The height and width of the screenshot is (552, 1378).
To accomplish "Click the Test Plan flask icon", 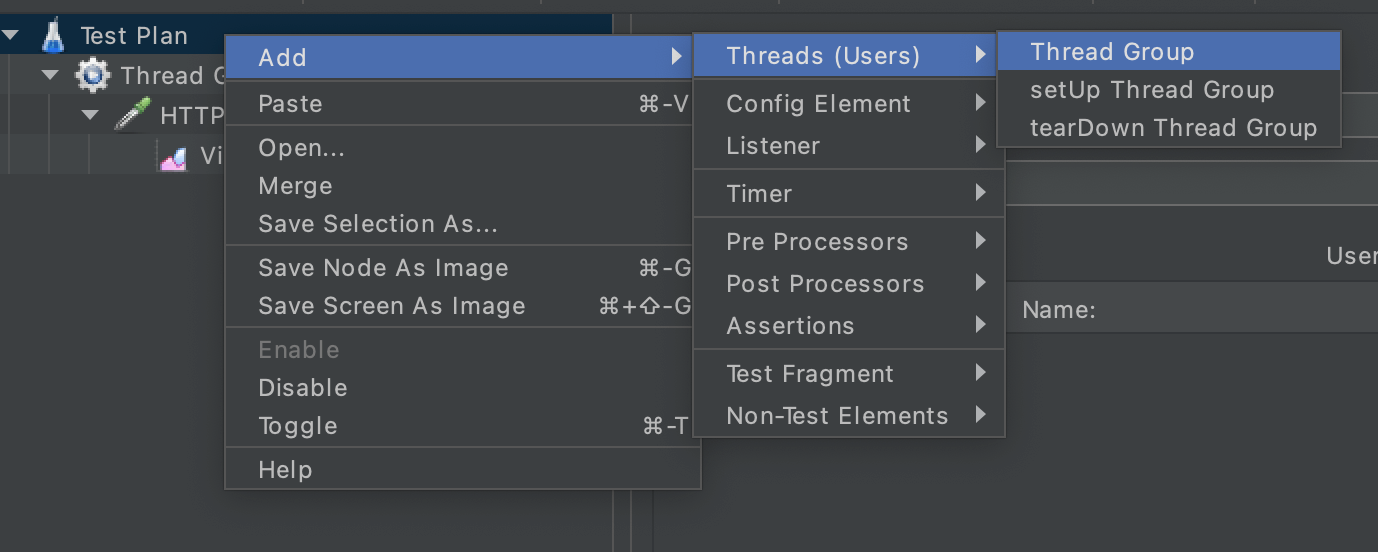I will (x=53, y=36).
